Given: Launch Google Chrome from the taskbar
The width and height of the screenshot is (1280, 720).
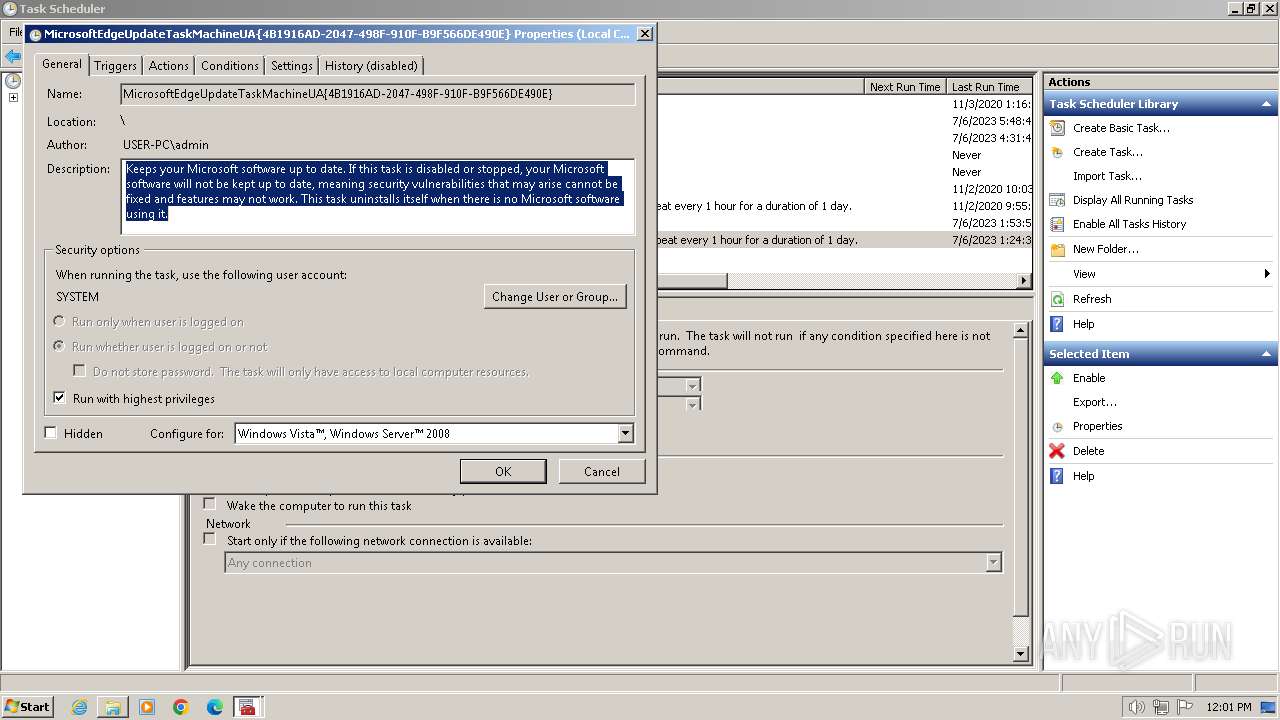Looking at the screenshot, I should coord(181,707).
